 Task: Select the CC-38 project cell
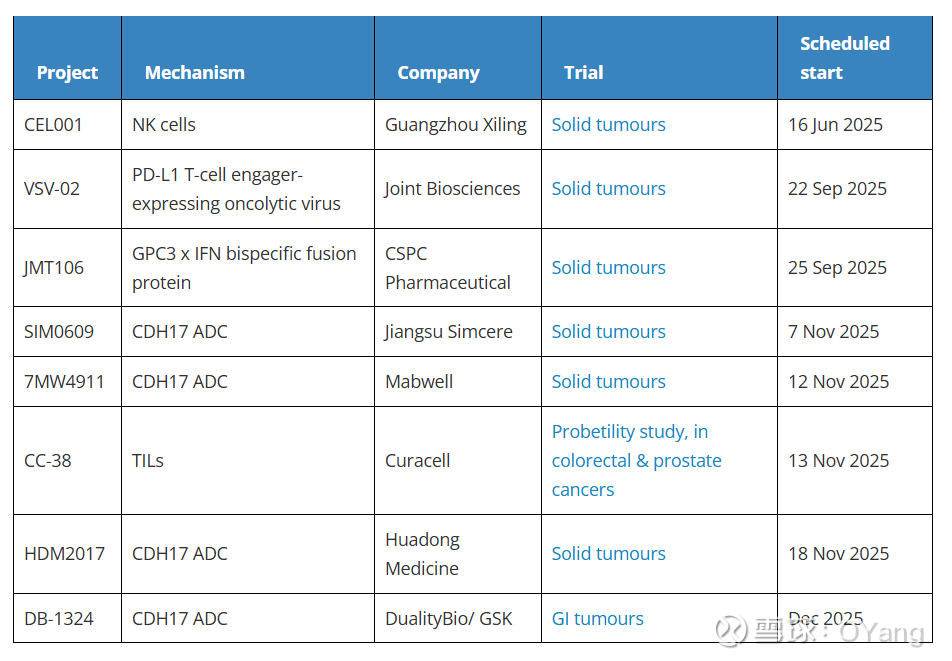(48, 461)
